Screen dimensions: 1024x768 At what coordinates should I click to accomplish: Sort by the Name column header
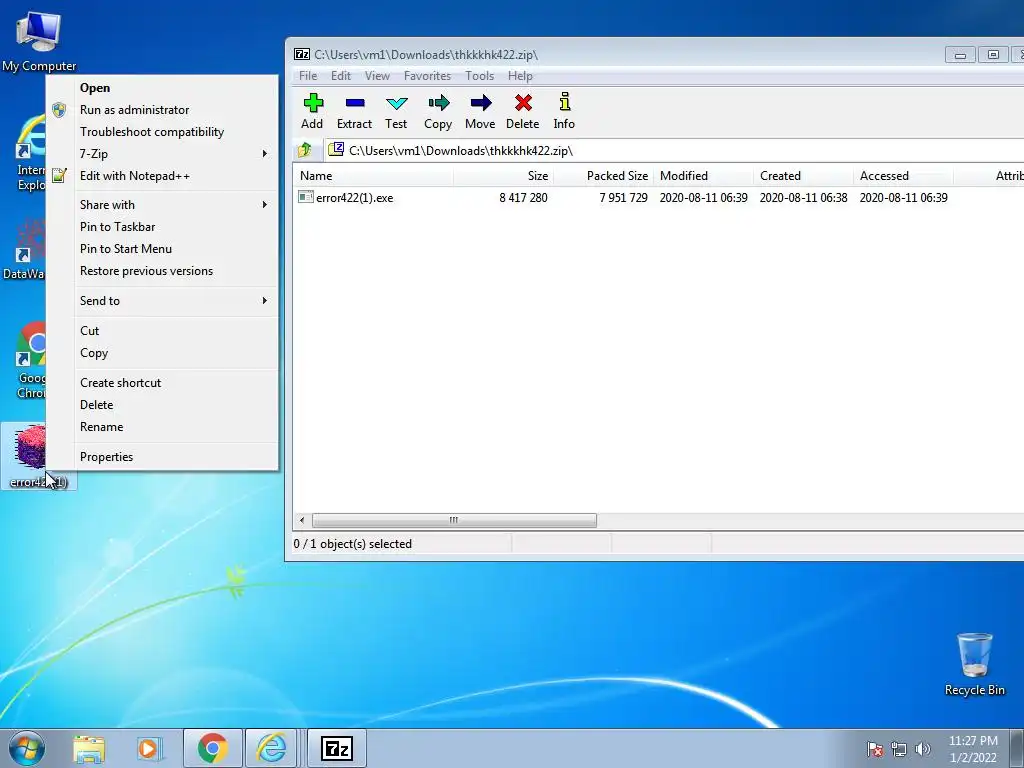click(373, 176)
